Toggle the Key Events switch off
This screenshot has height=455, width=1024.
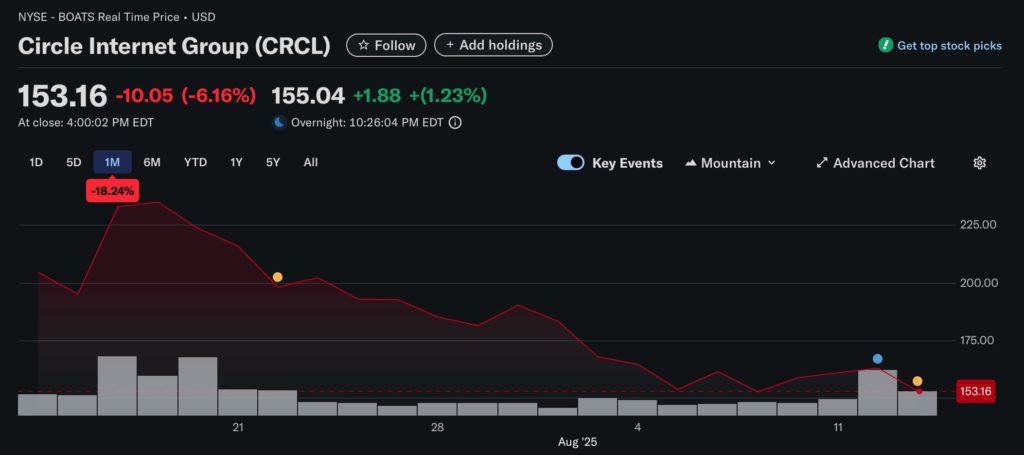571,163
